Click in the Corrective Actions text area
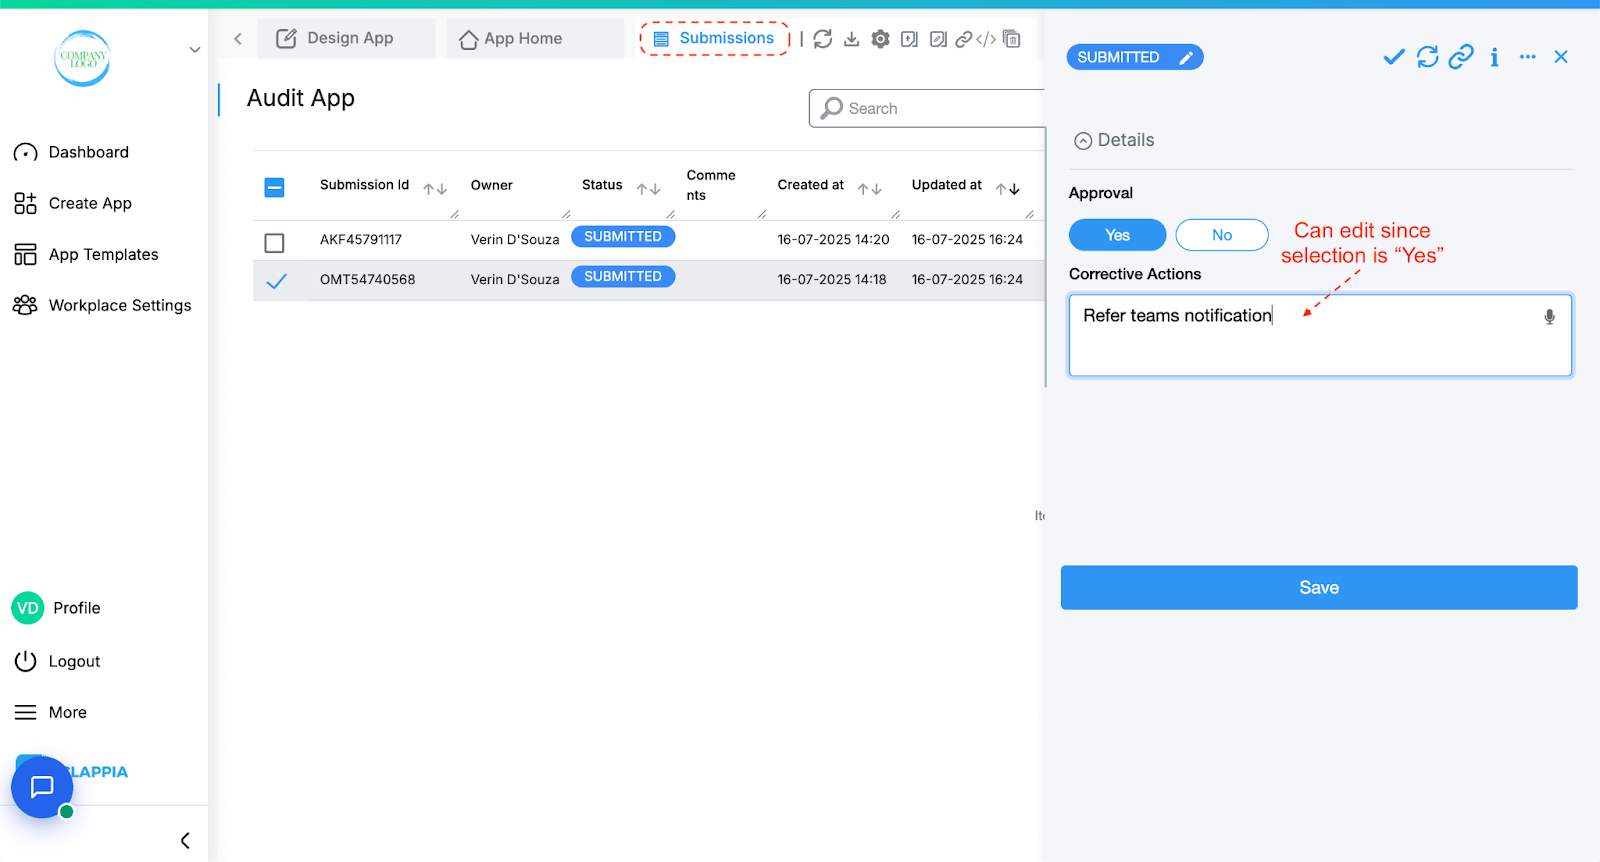 pyautogui.click(x=1320, y=335)
